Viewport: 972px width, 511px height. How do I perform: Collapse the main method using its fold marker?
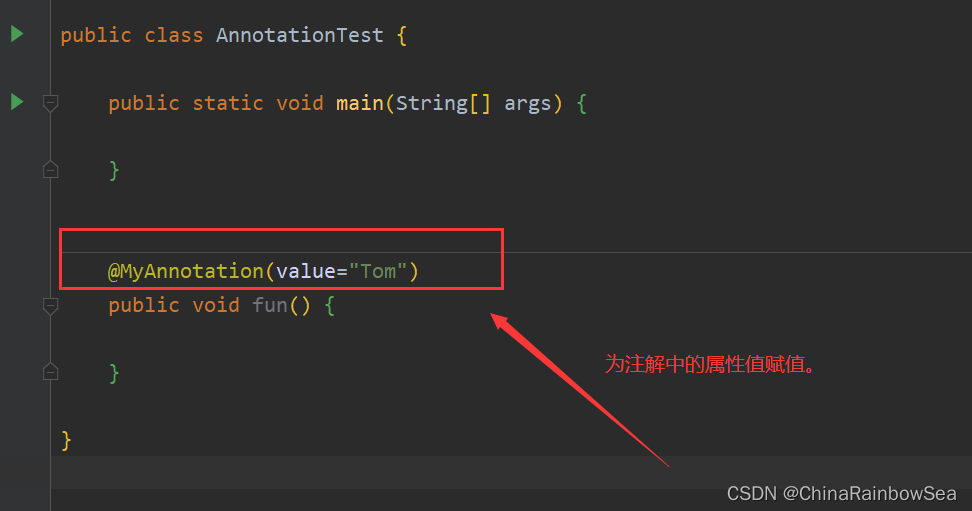tap(50, 102)
